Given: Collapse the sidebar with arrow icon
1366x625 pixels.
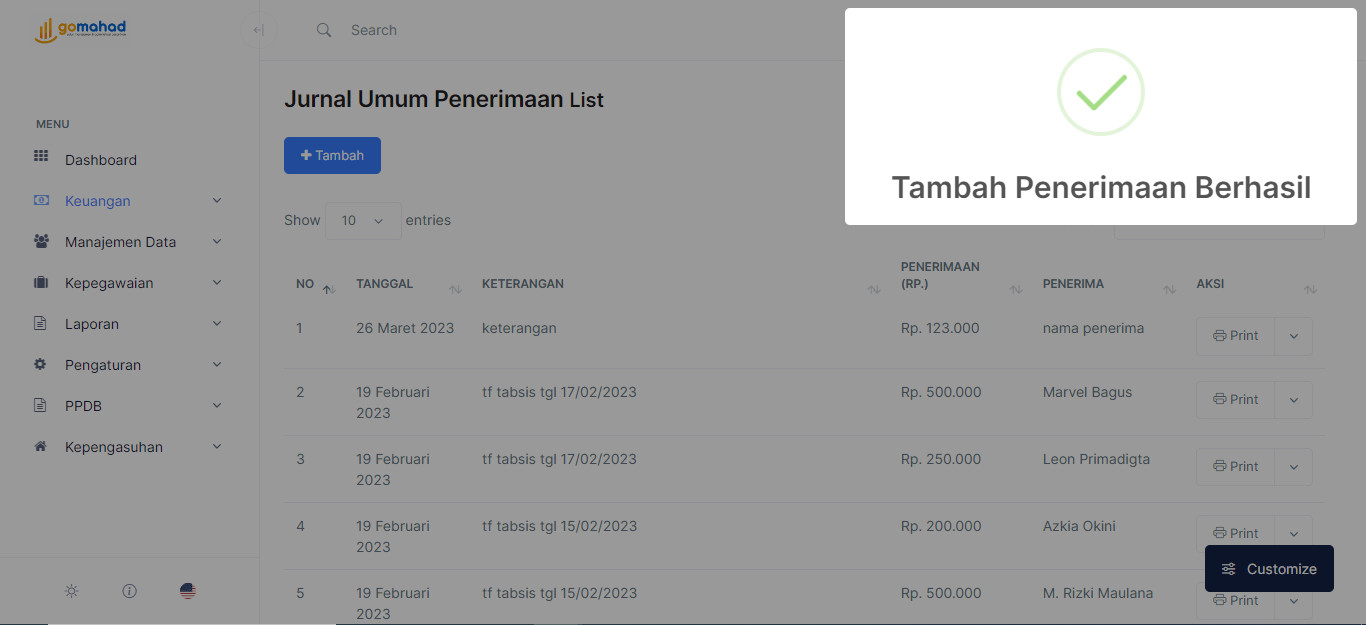Looking at the screenshot, I should [258, 30].
